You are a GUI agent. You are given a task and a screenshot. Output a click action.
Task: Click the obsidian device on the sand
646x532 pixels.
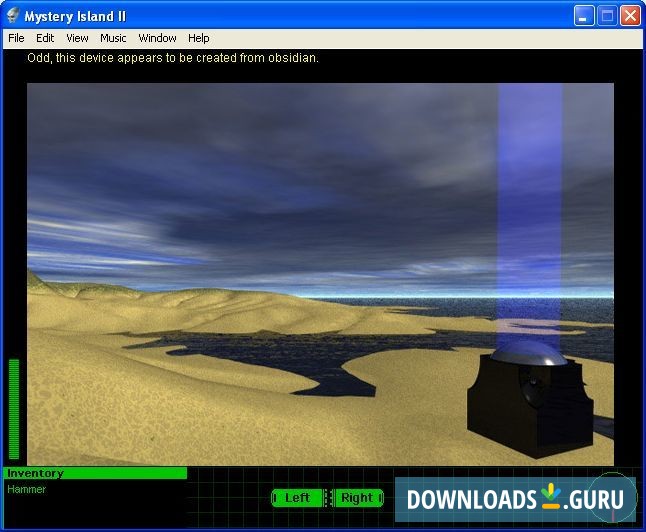530,404
